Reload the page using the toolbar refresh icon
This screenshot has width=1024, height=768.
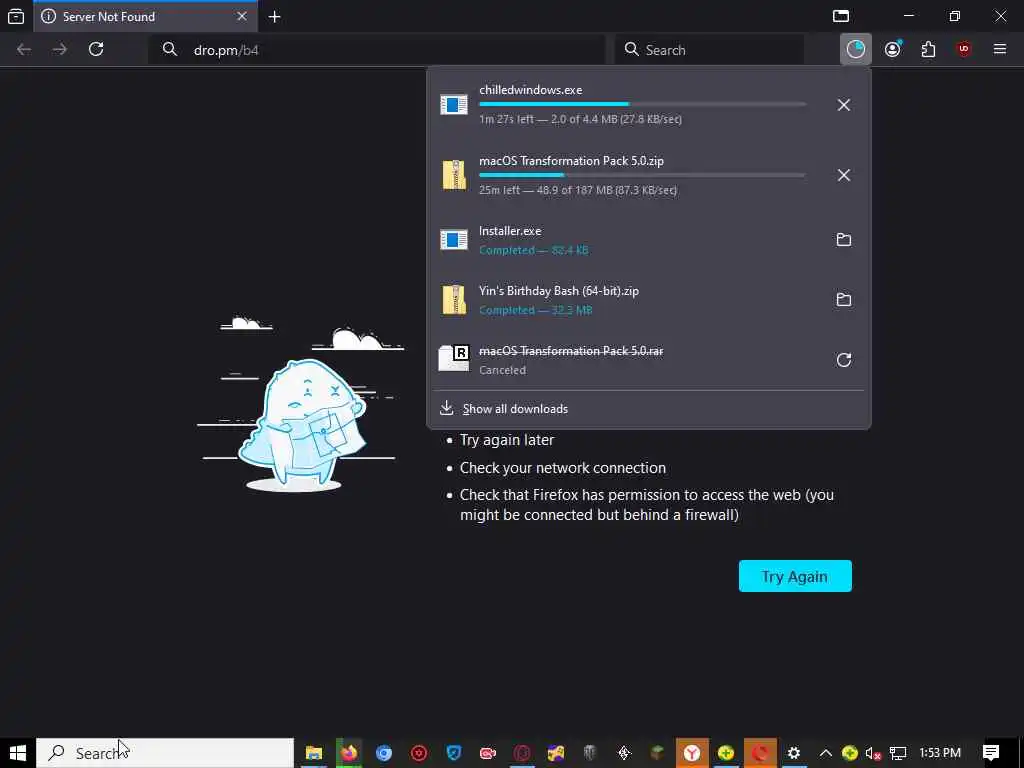96,50
